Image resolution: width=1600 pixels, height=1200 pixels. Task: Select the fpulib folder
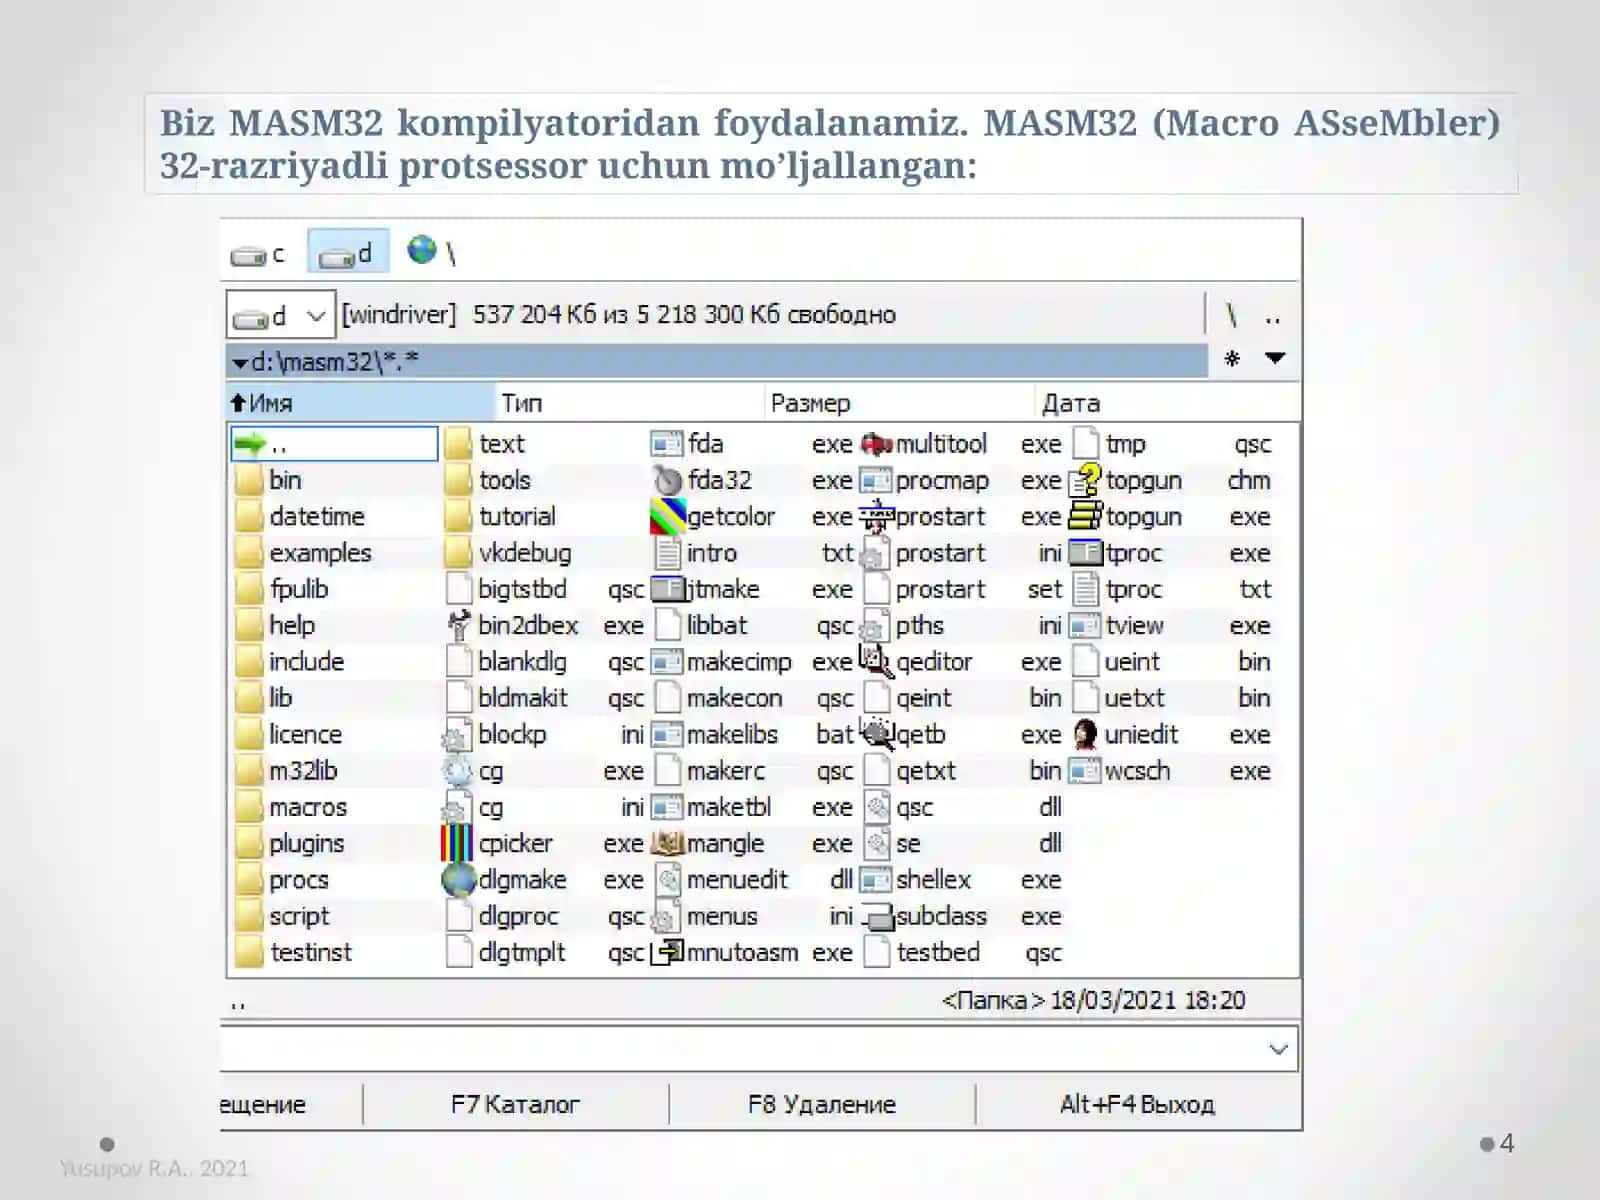tap(283, 589)
